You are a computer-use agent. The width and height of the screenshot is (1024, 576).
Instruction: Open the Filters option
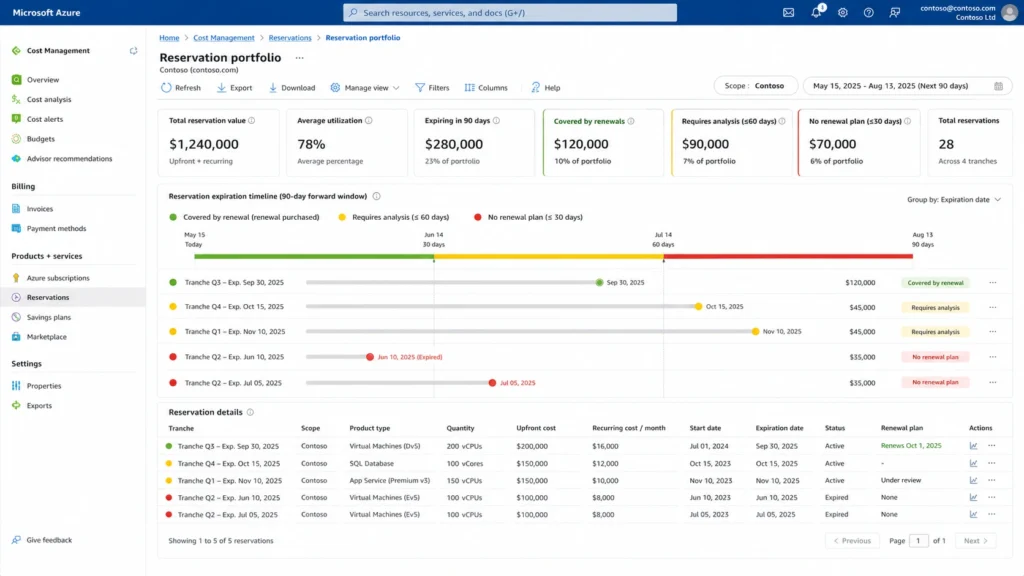coord(432,88)
